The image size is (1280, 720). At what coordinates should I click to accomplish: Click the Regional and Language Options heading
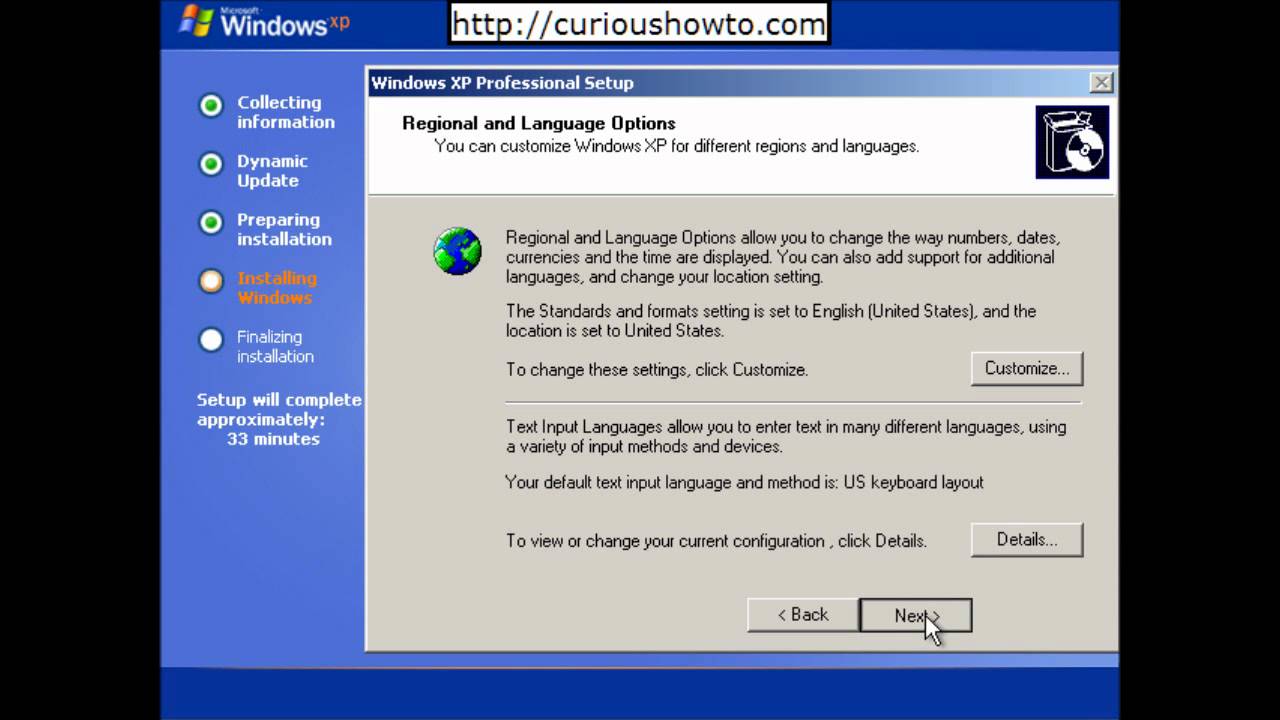(x=539, y=123)
